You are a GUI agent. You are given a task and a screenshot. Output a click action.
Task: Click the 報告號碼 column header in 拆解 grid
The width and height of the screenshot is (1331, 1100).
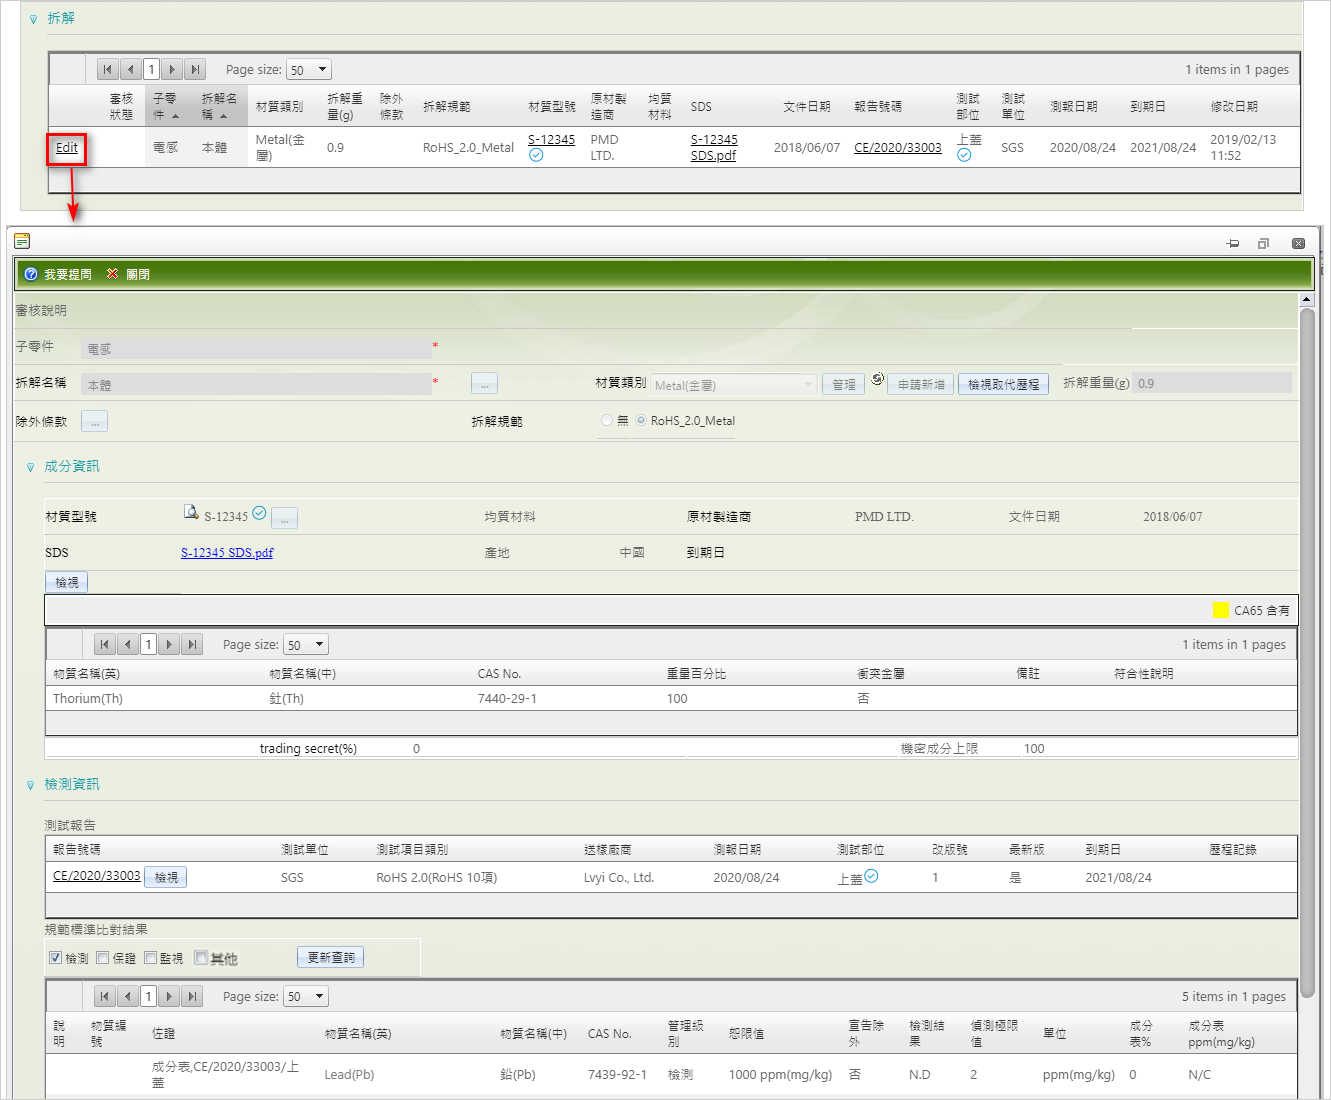tap(878, 106)
